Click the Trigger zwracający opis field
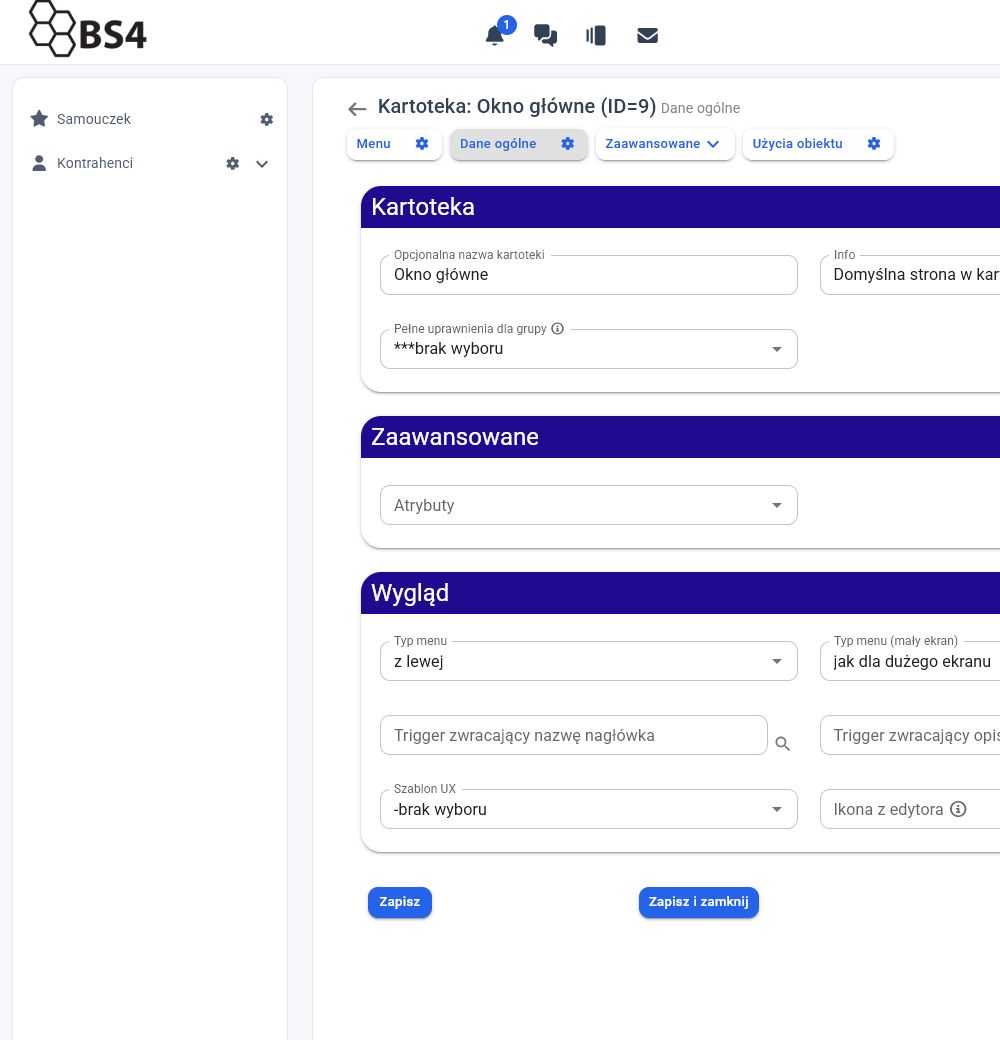1000x1040 pixels. (910, 735)
